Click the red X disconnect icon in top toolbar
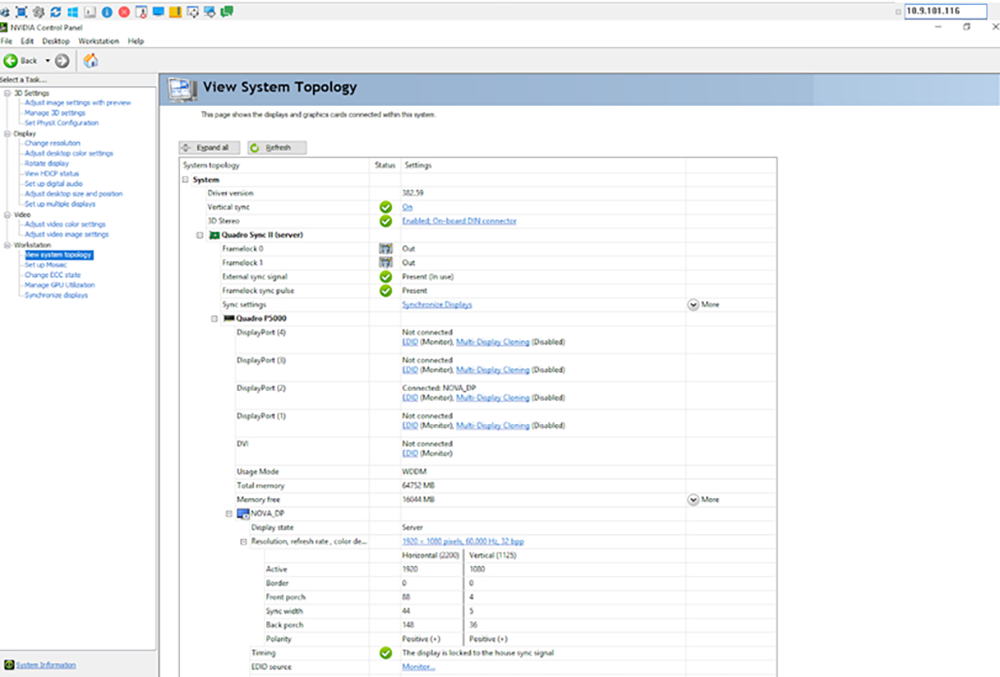This screenshot has width=1000, height=677. [x=124, y=11]
